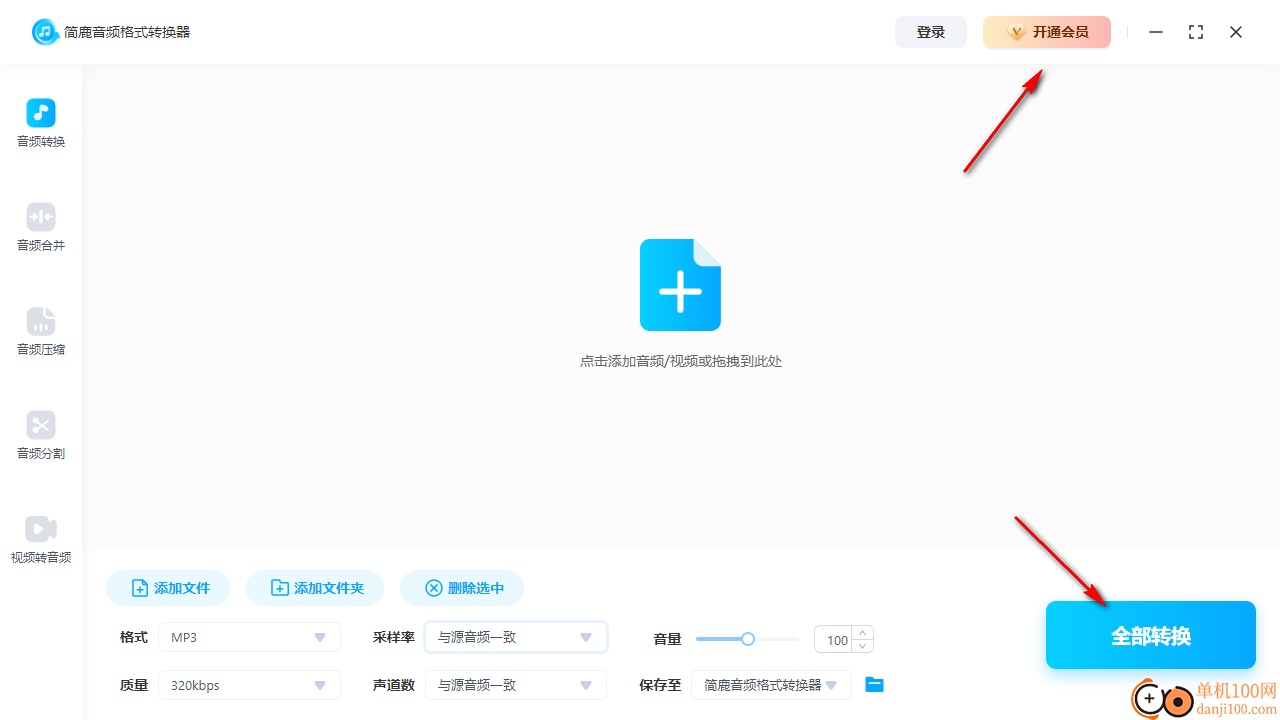The image size is (1280, 720).
Task: Click 添加文件 add file button
Action: (x=168, y=588)
